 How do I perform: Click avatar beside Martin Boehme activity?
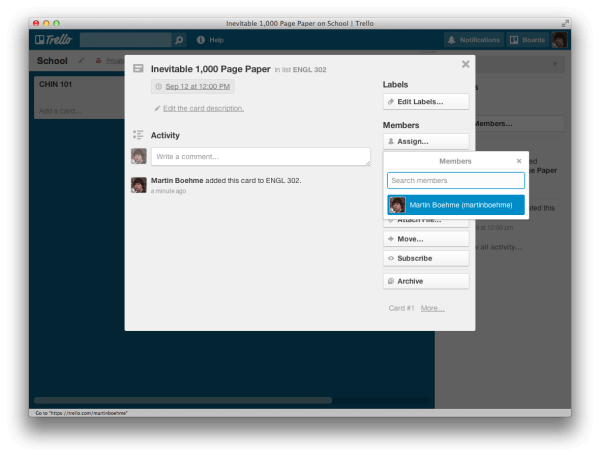coord(139,185)
